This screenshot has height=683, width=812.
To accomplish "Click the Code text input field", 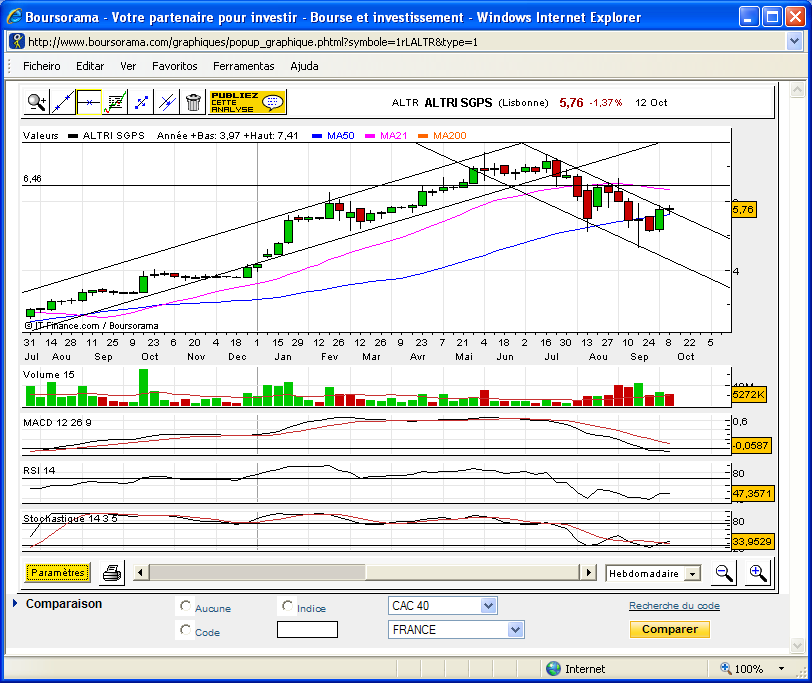I will click(x=307, y=630).
